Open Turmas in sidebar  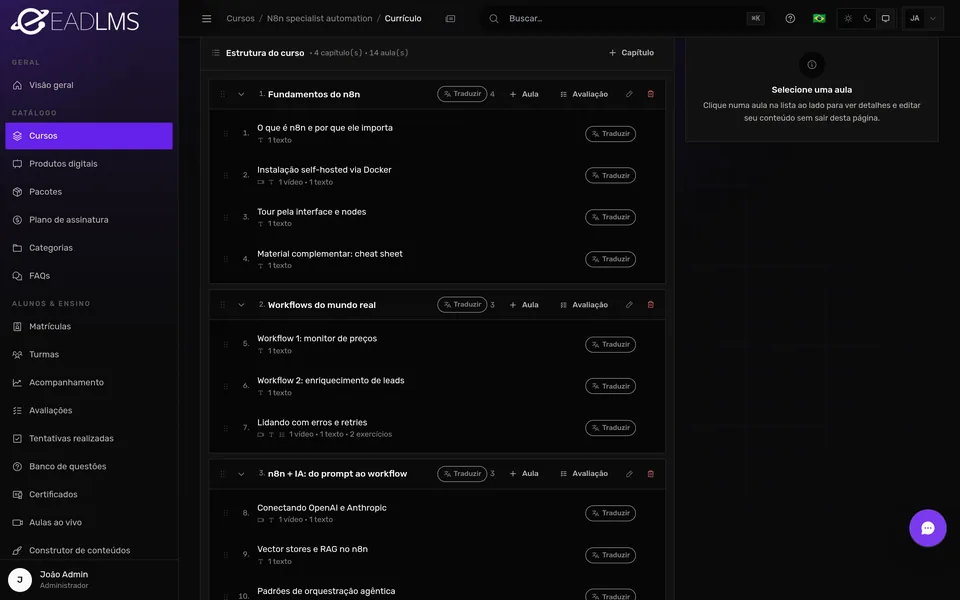89,354
